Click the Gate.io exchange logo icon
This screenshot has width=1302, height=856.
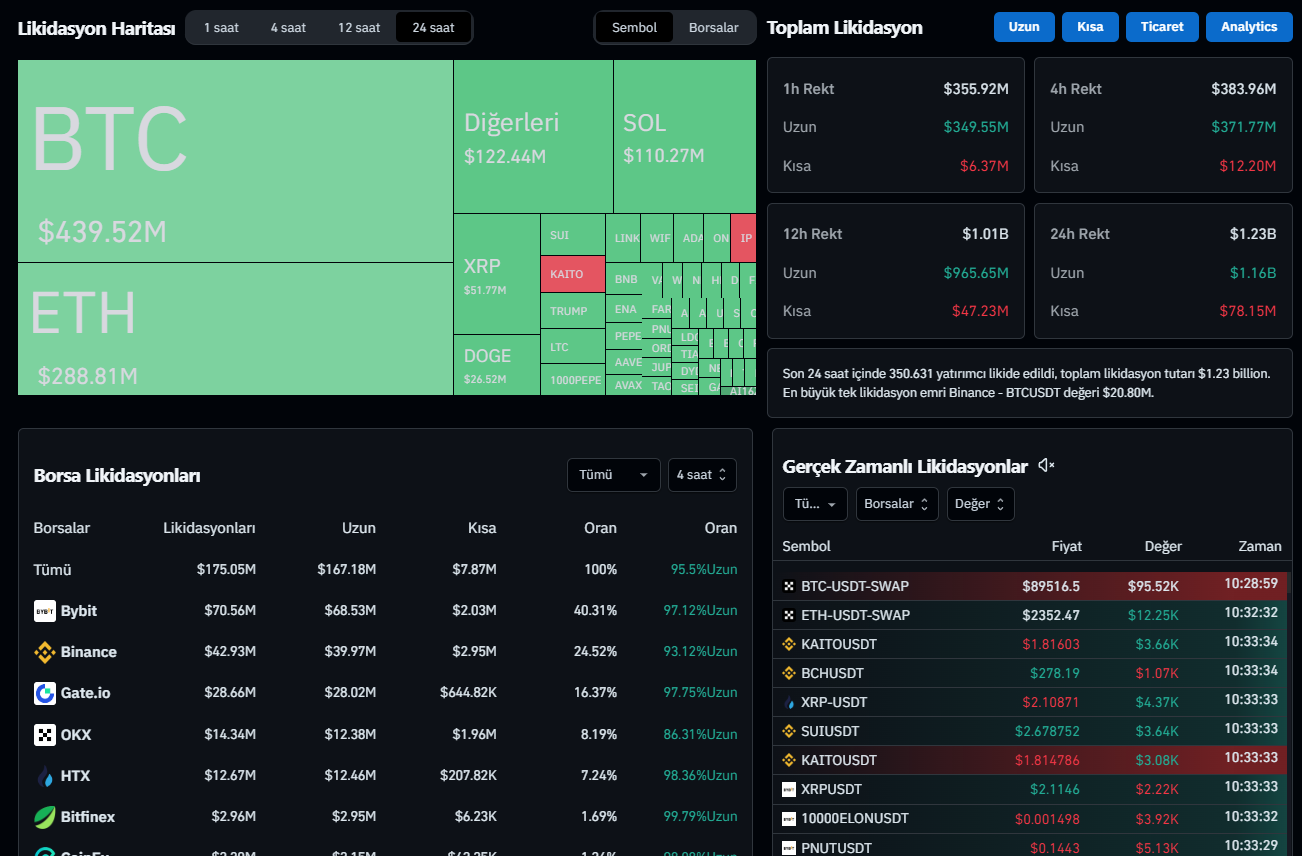[x=45, y=693]
